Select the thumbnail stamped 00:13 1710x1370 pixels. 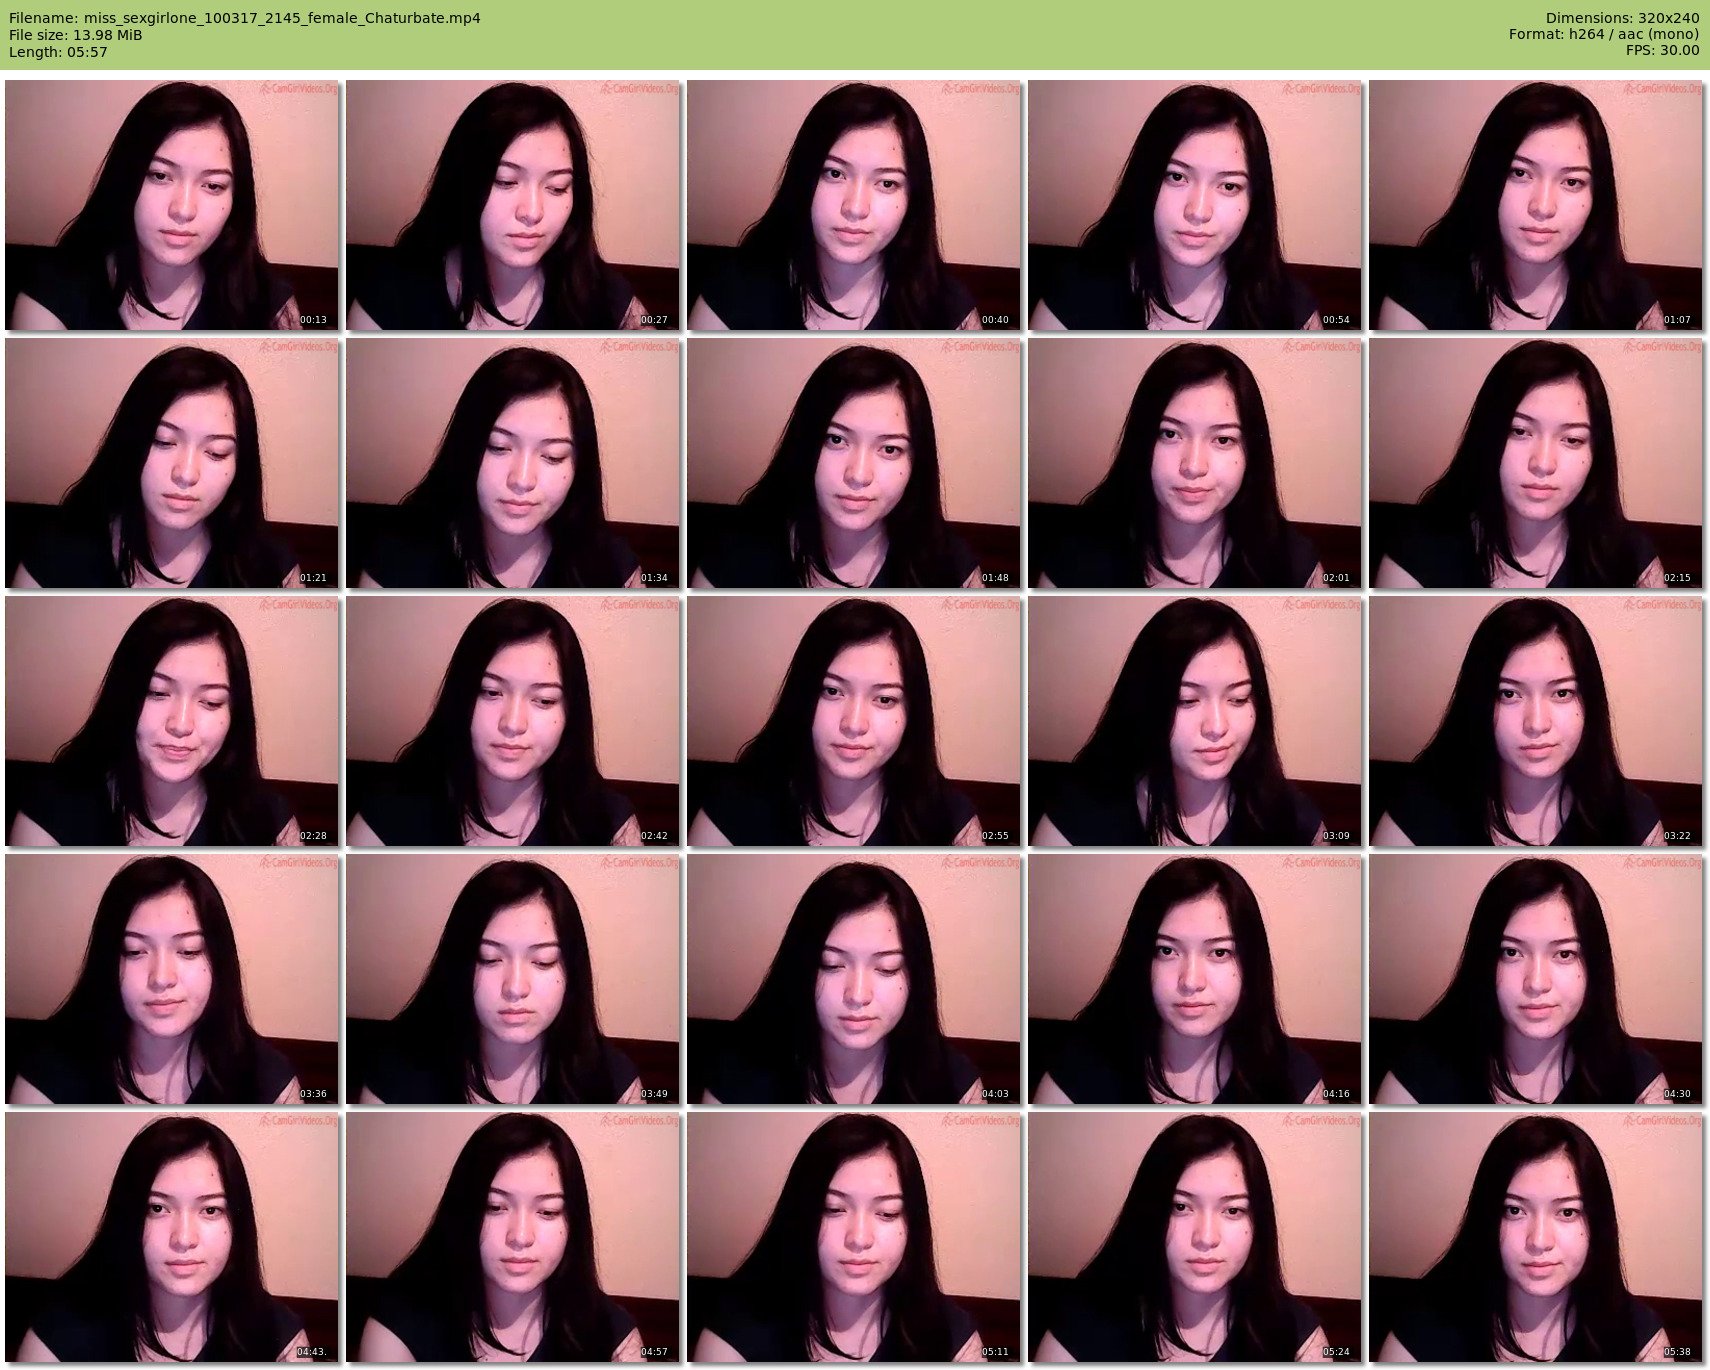tap(172, 205)
